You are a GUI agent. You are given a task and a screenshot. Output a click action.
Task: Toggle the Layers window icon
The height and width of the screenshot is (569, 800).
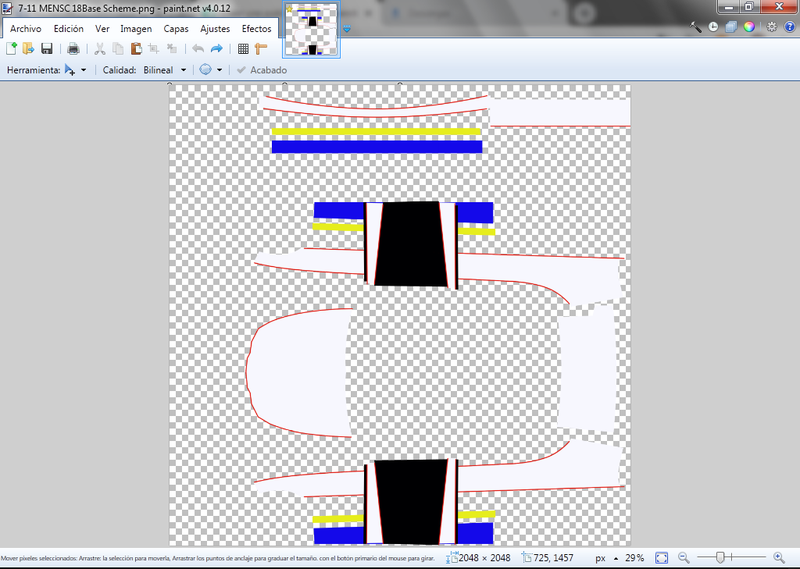(731, 27)
